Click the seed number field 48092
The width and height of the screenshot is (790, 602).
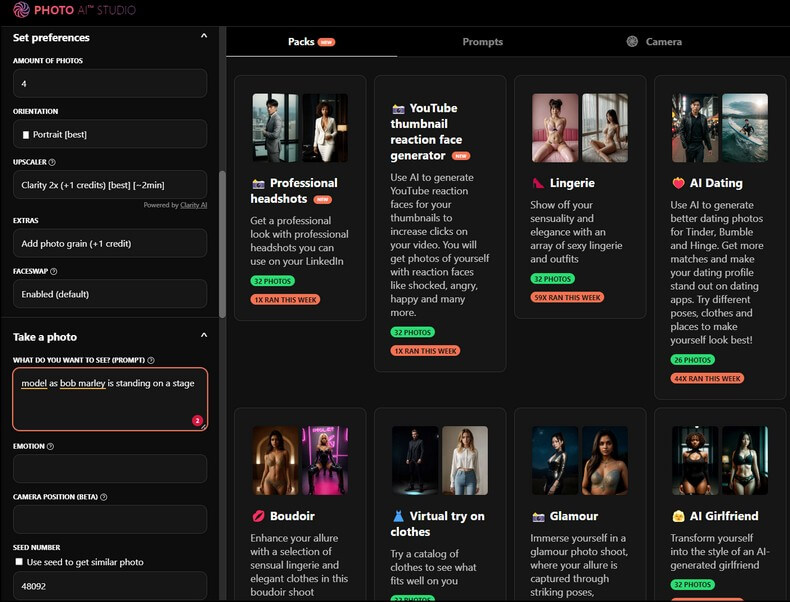click(110, 586)
